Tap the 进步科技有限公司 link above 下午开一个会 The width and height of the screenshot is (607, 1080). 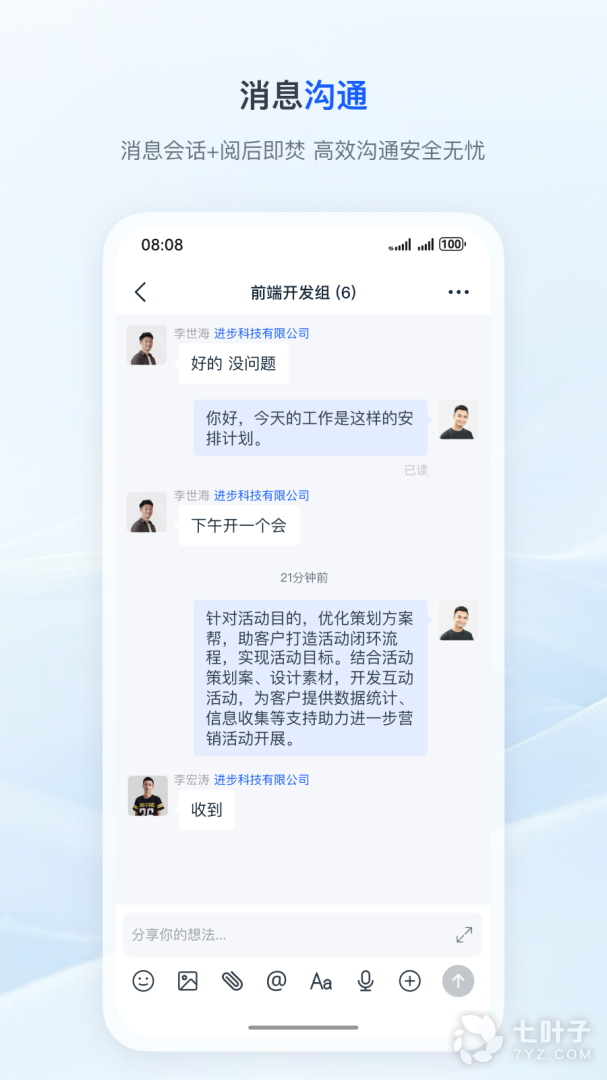click(262, 495)
